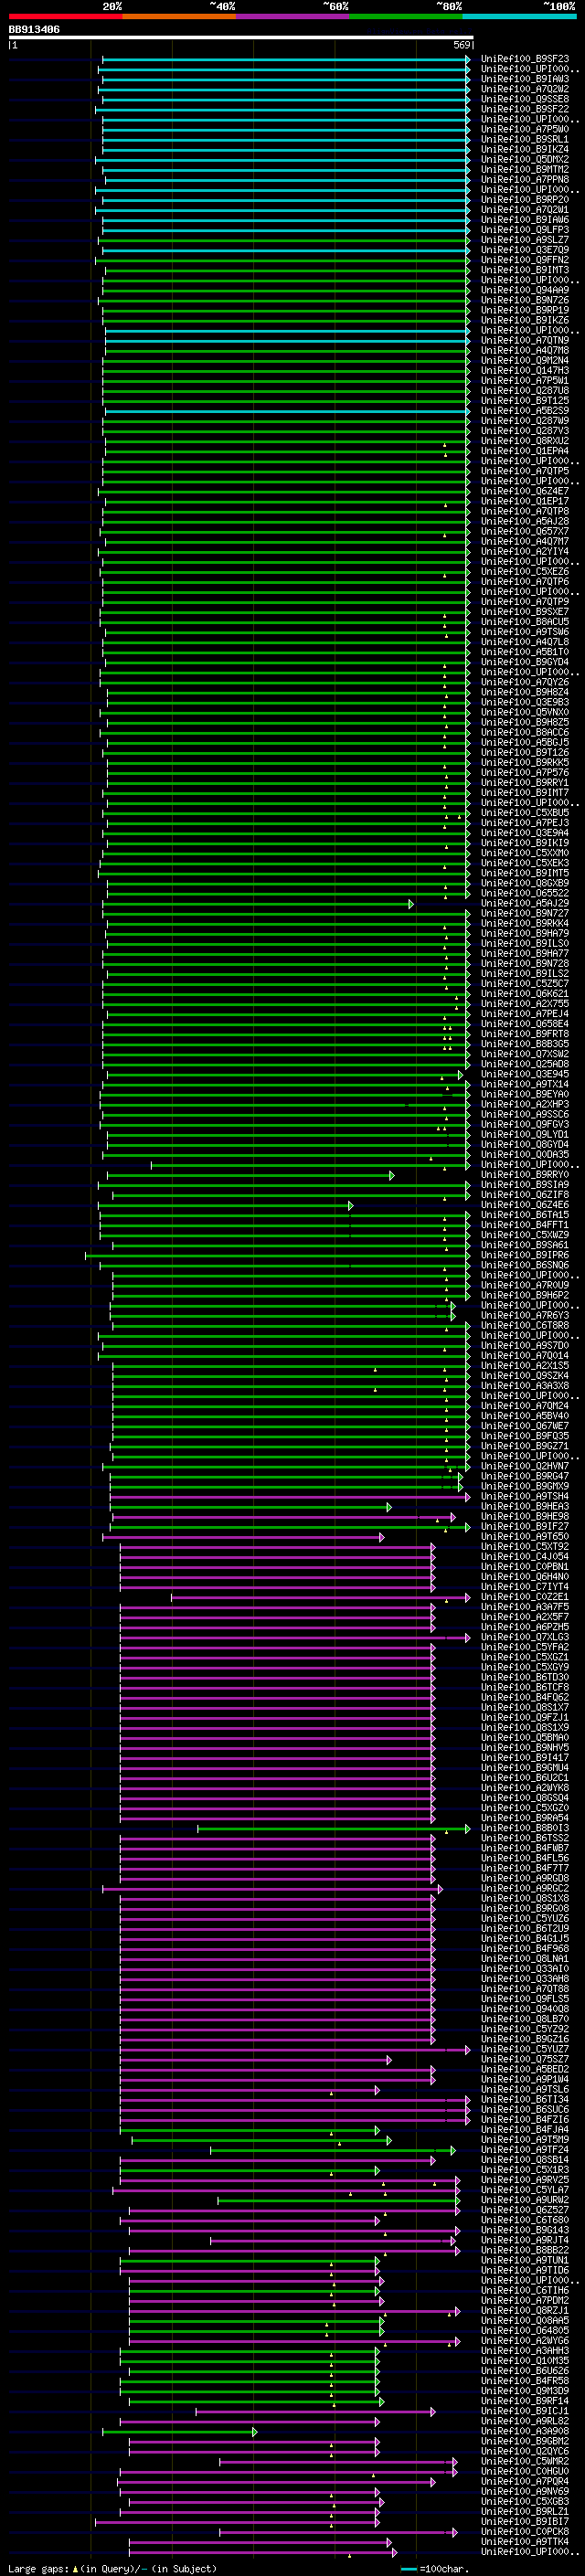Select label UniRef100_A9TTK4
Image resolution: width=585 pixels, height=2576 pixels.
click(525, 2541)
